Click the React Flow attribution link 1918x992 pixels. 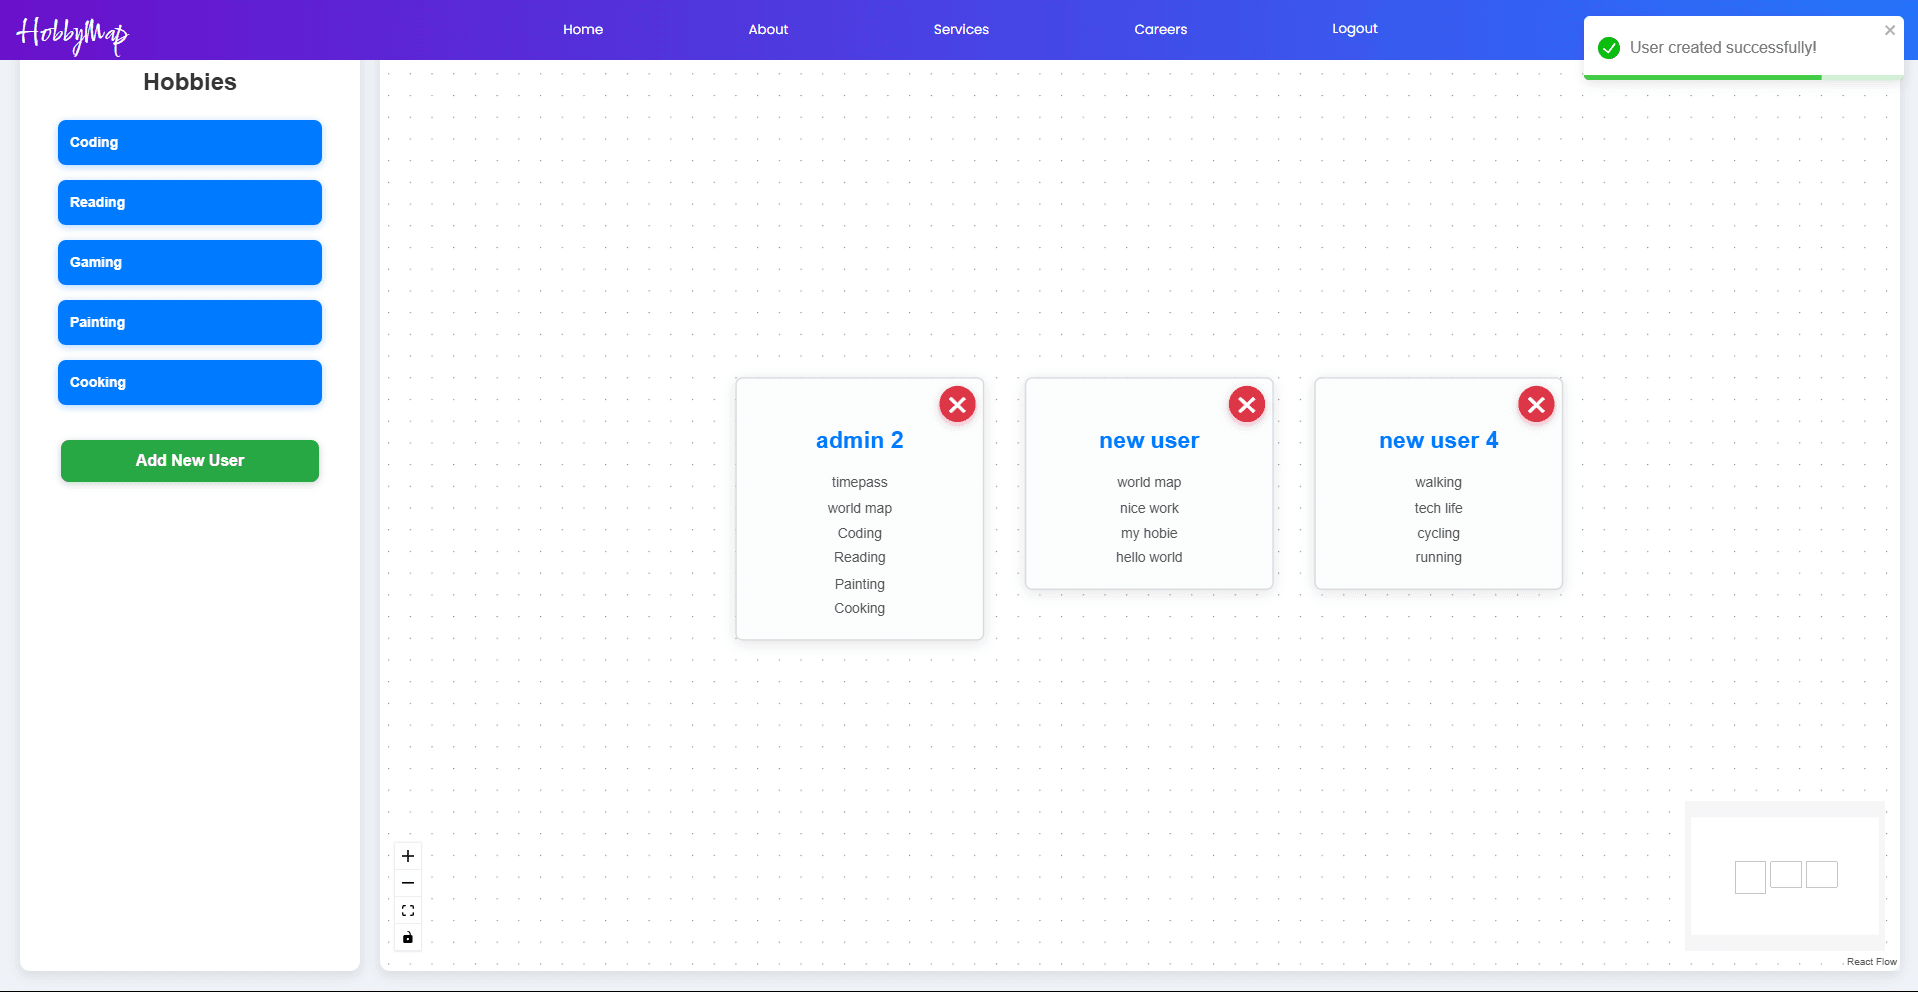(1871, 962)
